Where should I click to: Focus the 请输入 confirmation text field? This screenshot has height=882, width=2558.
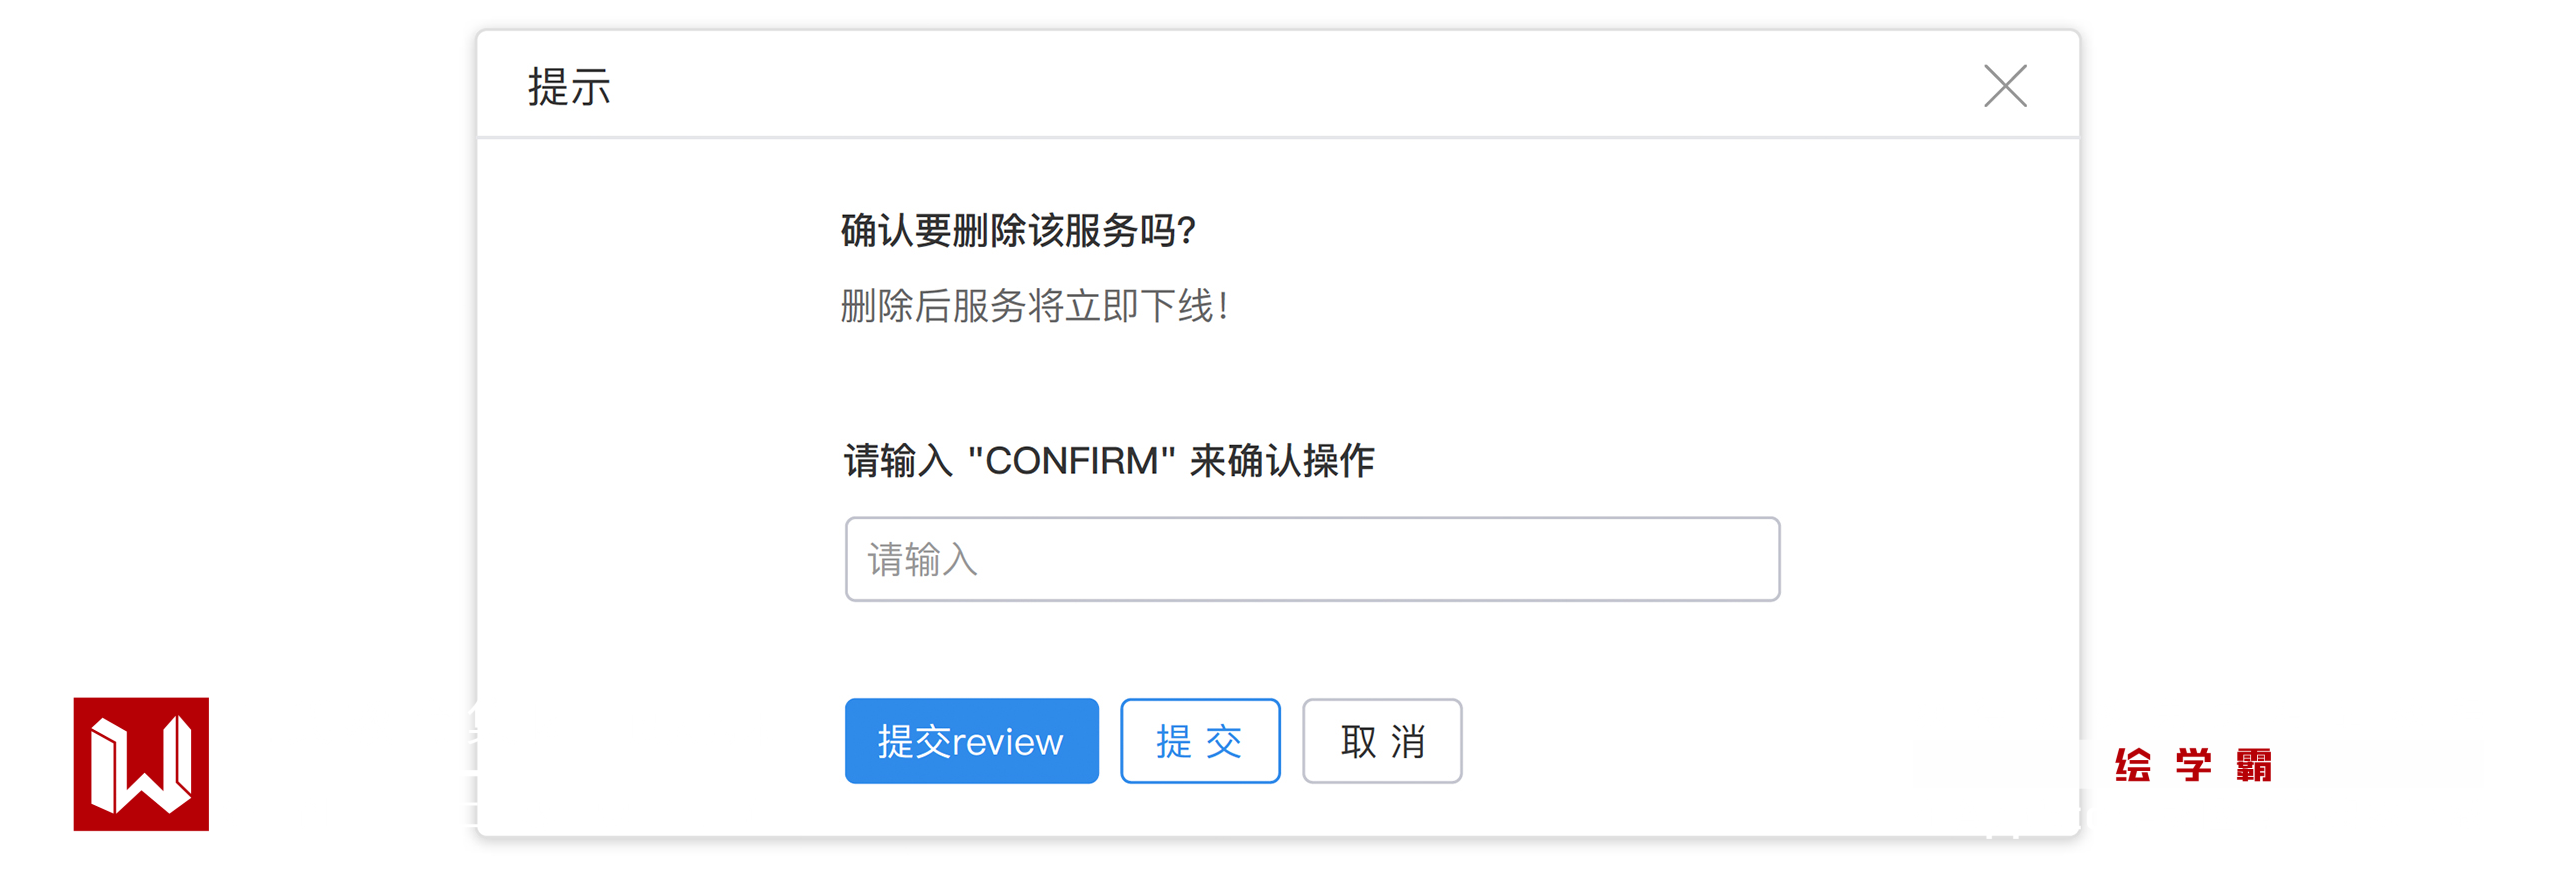(x=1311, y=559)
